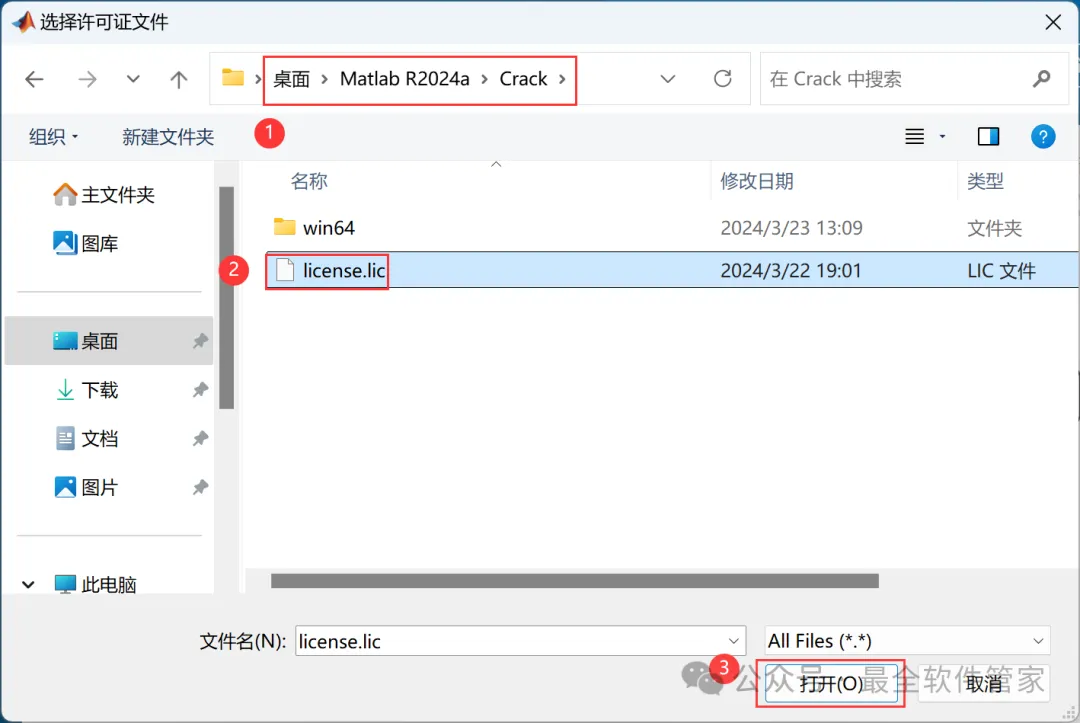Change view layout icon
Screen dimensions: 1080x723
point(914,136)
